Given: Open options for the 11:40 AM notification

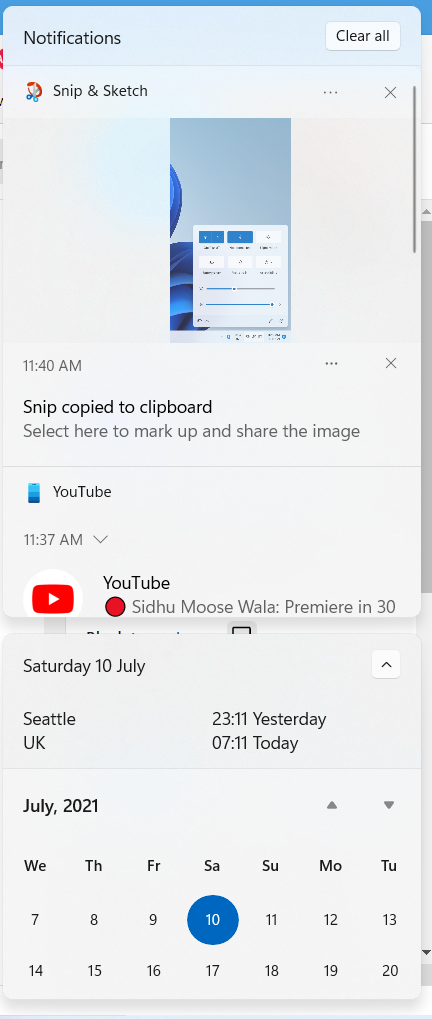Looking at the screenshot, I should pyautogui.click(x=331, y=363).
